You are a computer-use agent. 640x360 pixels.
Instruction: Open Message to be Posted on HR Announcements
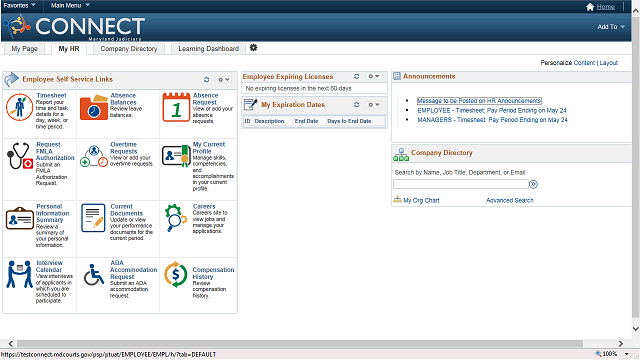click(x=479, y=100)
